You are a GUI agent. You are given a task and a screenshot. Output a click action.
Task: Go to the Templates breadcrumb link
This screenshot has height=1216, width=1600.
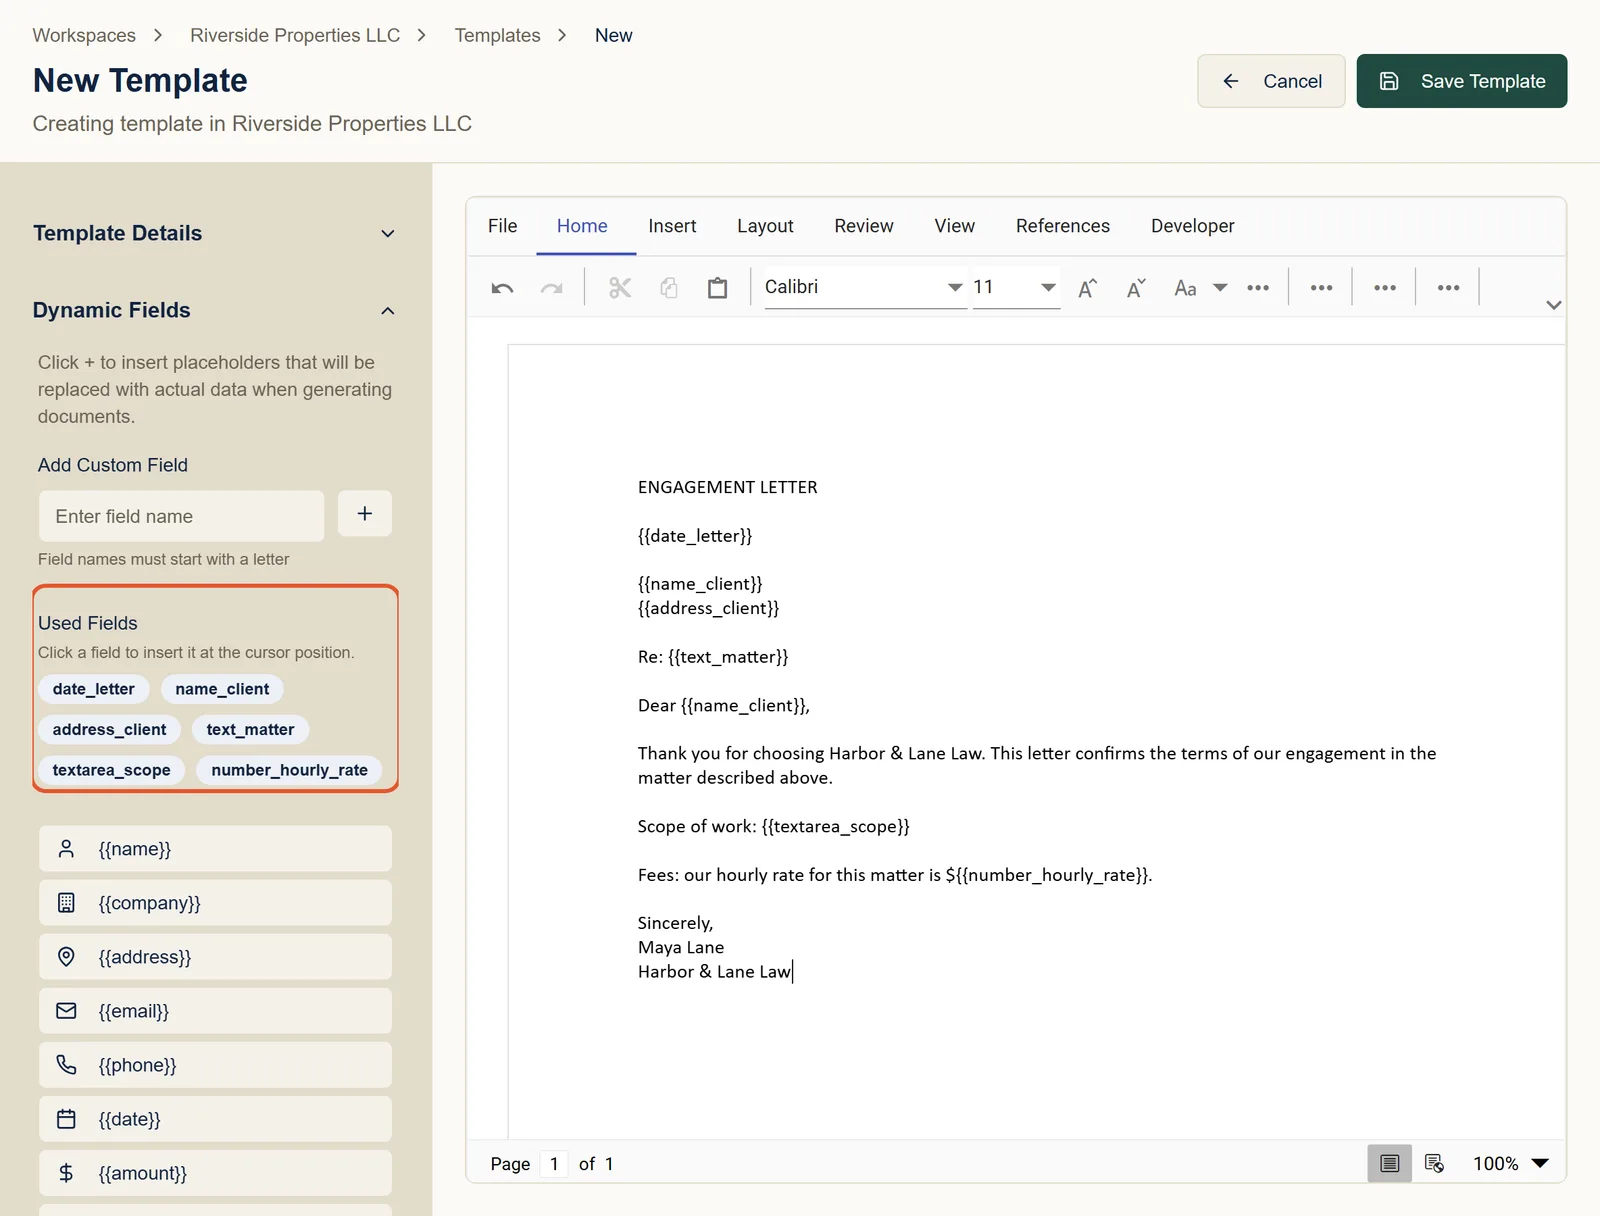[x=497, y=36]
